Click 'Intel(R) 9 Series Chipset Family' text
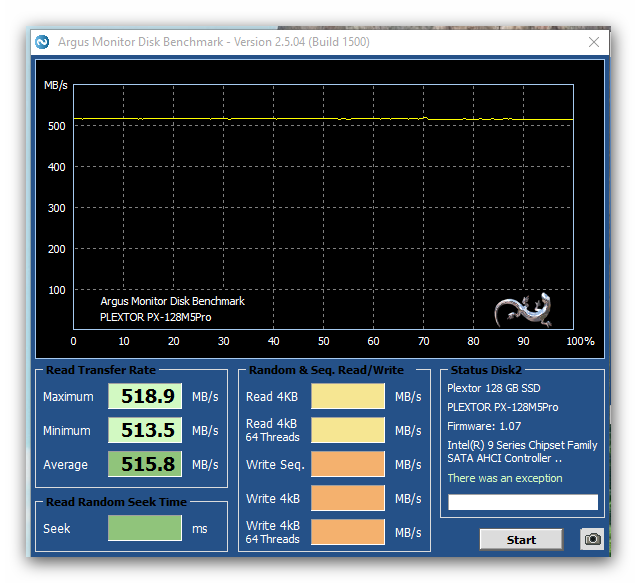This screenshot has width=637, height=583. (x=522, y=445)
